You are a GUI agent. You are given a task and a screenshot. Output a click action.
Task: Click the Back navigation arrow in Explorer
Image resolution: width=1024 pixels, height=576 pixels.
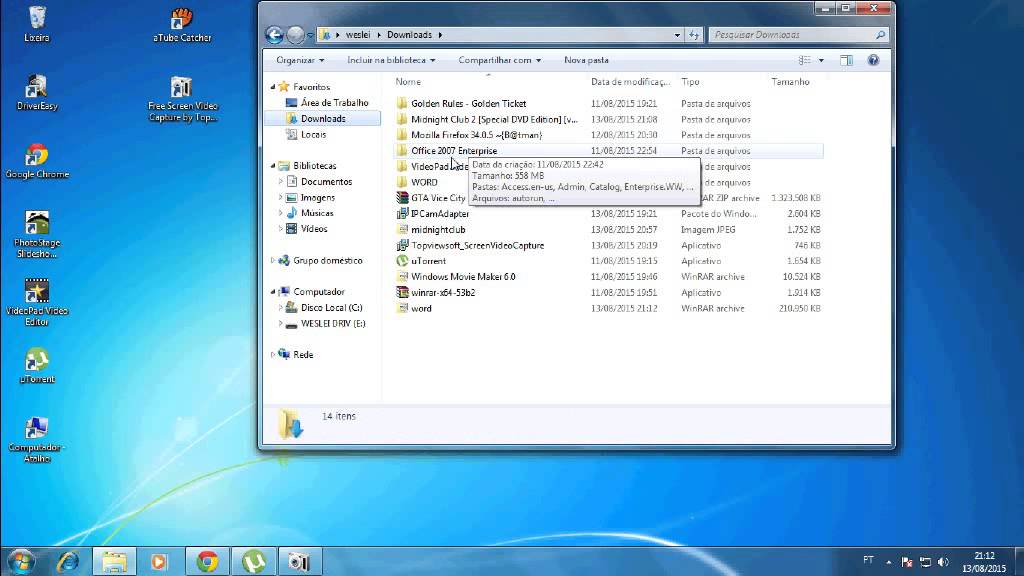click(x=274, y=35)
